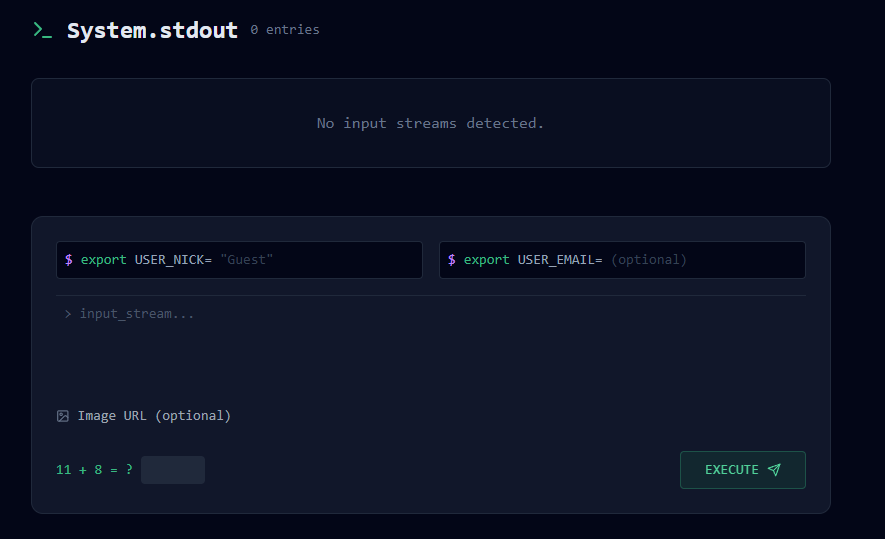
Task: Focus the captcha answer box for 11 + 8
Action: [x=173, y=470]
